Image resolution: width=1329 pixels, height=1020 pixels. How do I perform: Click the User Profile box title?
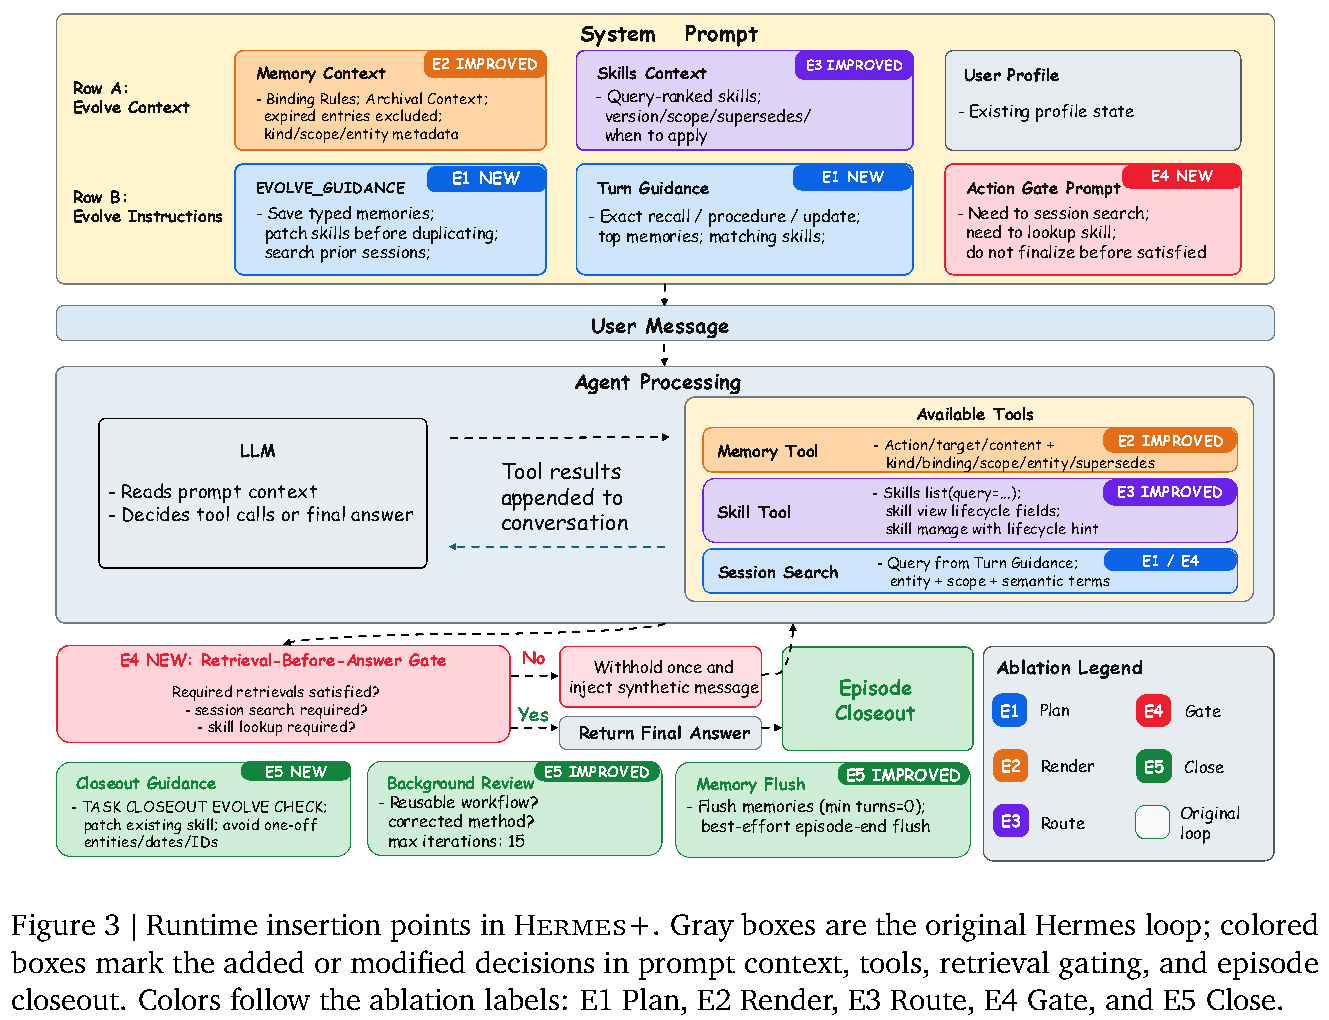point(1011,75)
